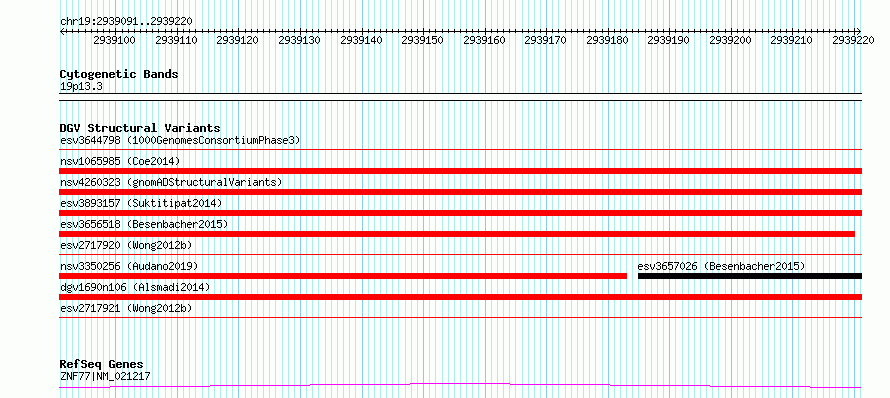Select the esv3657026 (Besenbacher2015) label

point(721,266)
